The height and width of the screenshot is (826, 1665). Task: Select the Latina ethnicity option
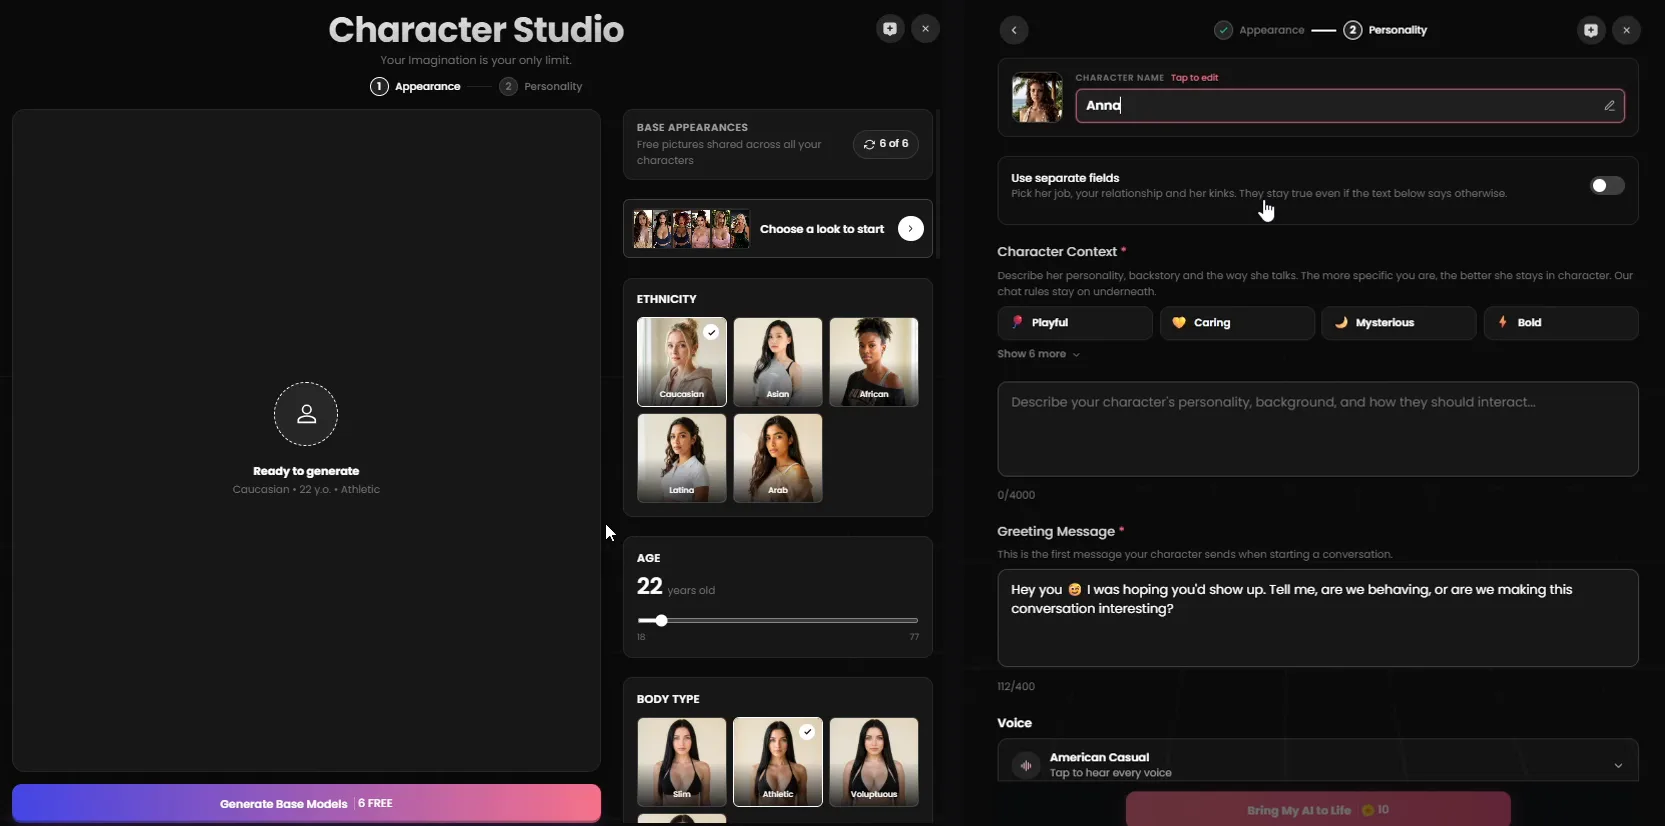[682, 458]
